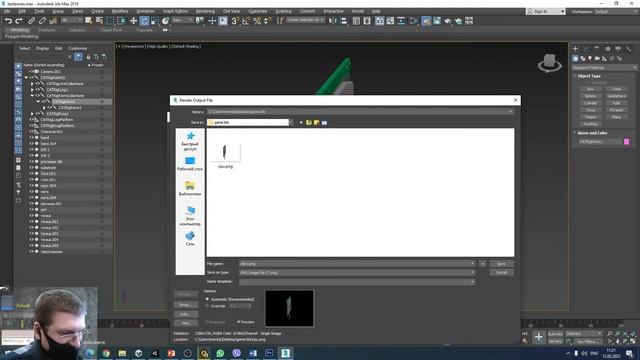Click the ViewCube in the viewport
The height and width of the screenshot is (360, 640).
point(549,63)
